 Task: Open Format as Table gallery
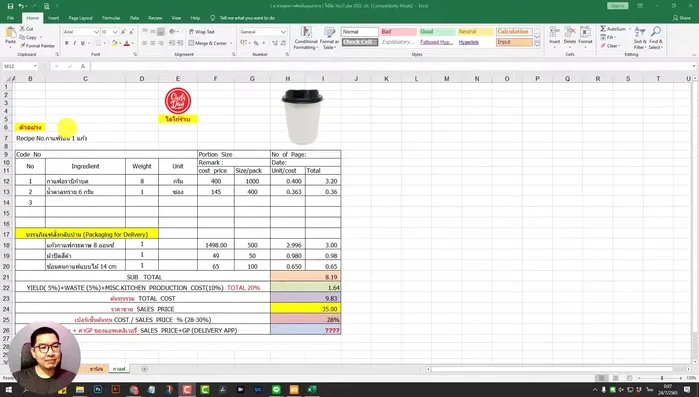tap(329, 38)
